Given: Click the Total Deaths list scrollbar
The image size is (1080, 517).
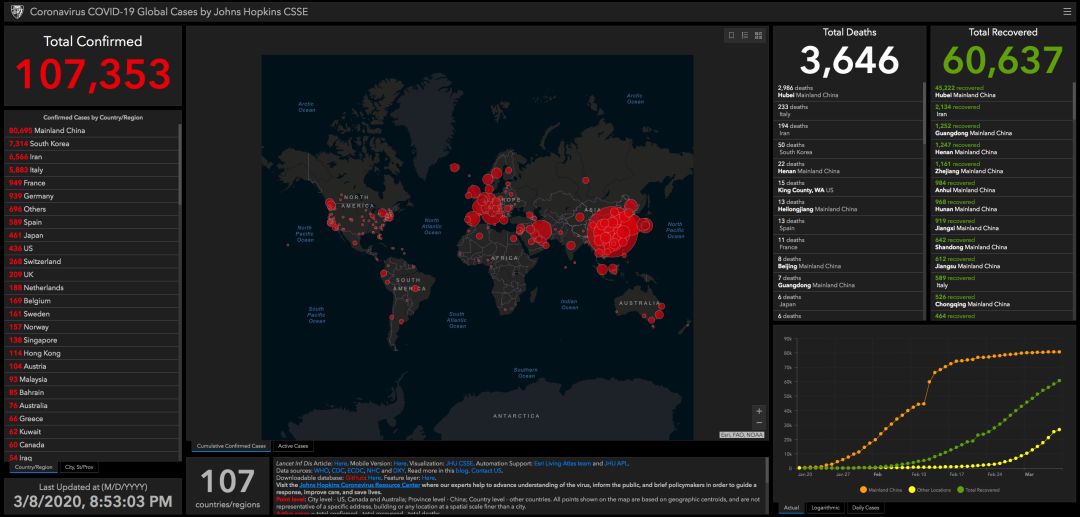Looking at the screenshot, I should [924, 114].
